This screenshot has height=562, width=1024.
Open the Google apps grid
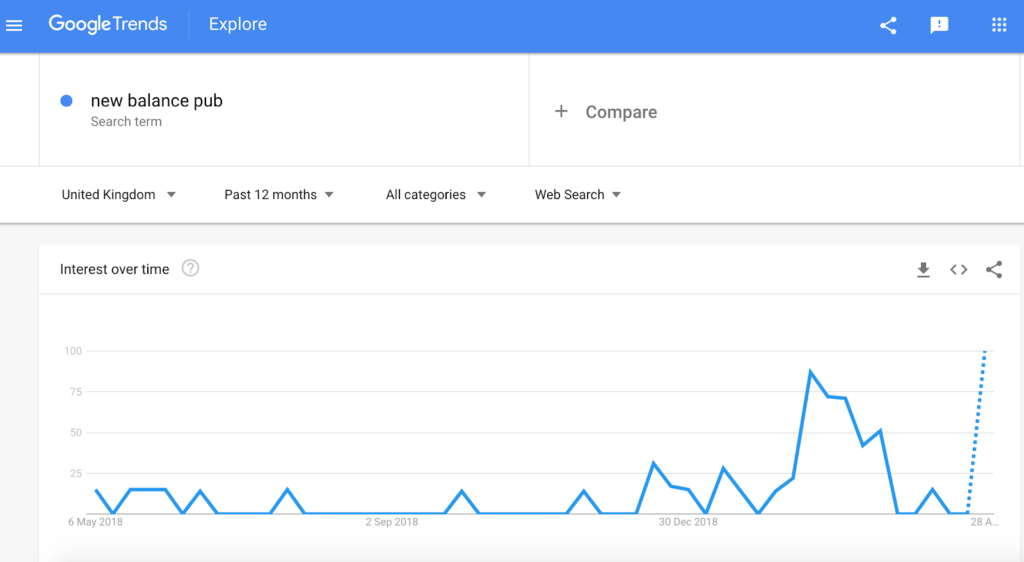[999, 25]
